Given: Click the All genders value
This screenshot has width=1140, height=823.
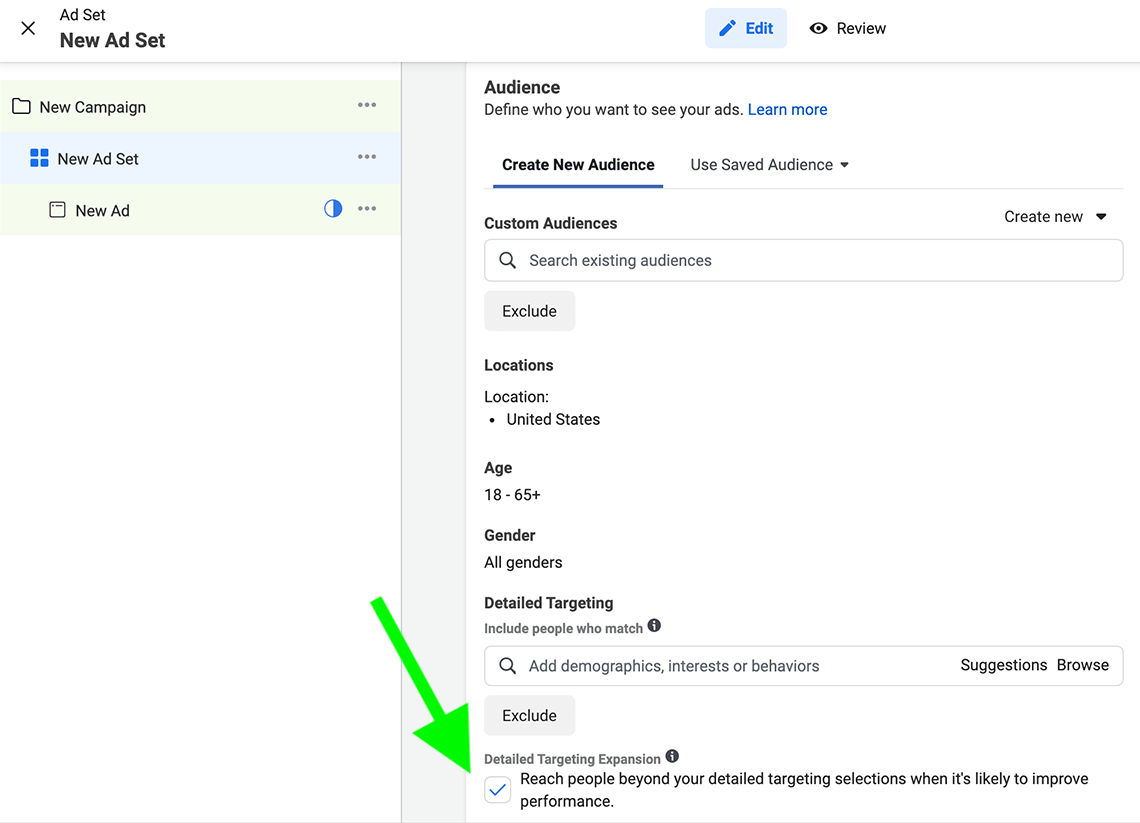Looking at the screenshot, I should pos(523,563).
